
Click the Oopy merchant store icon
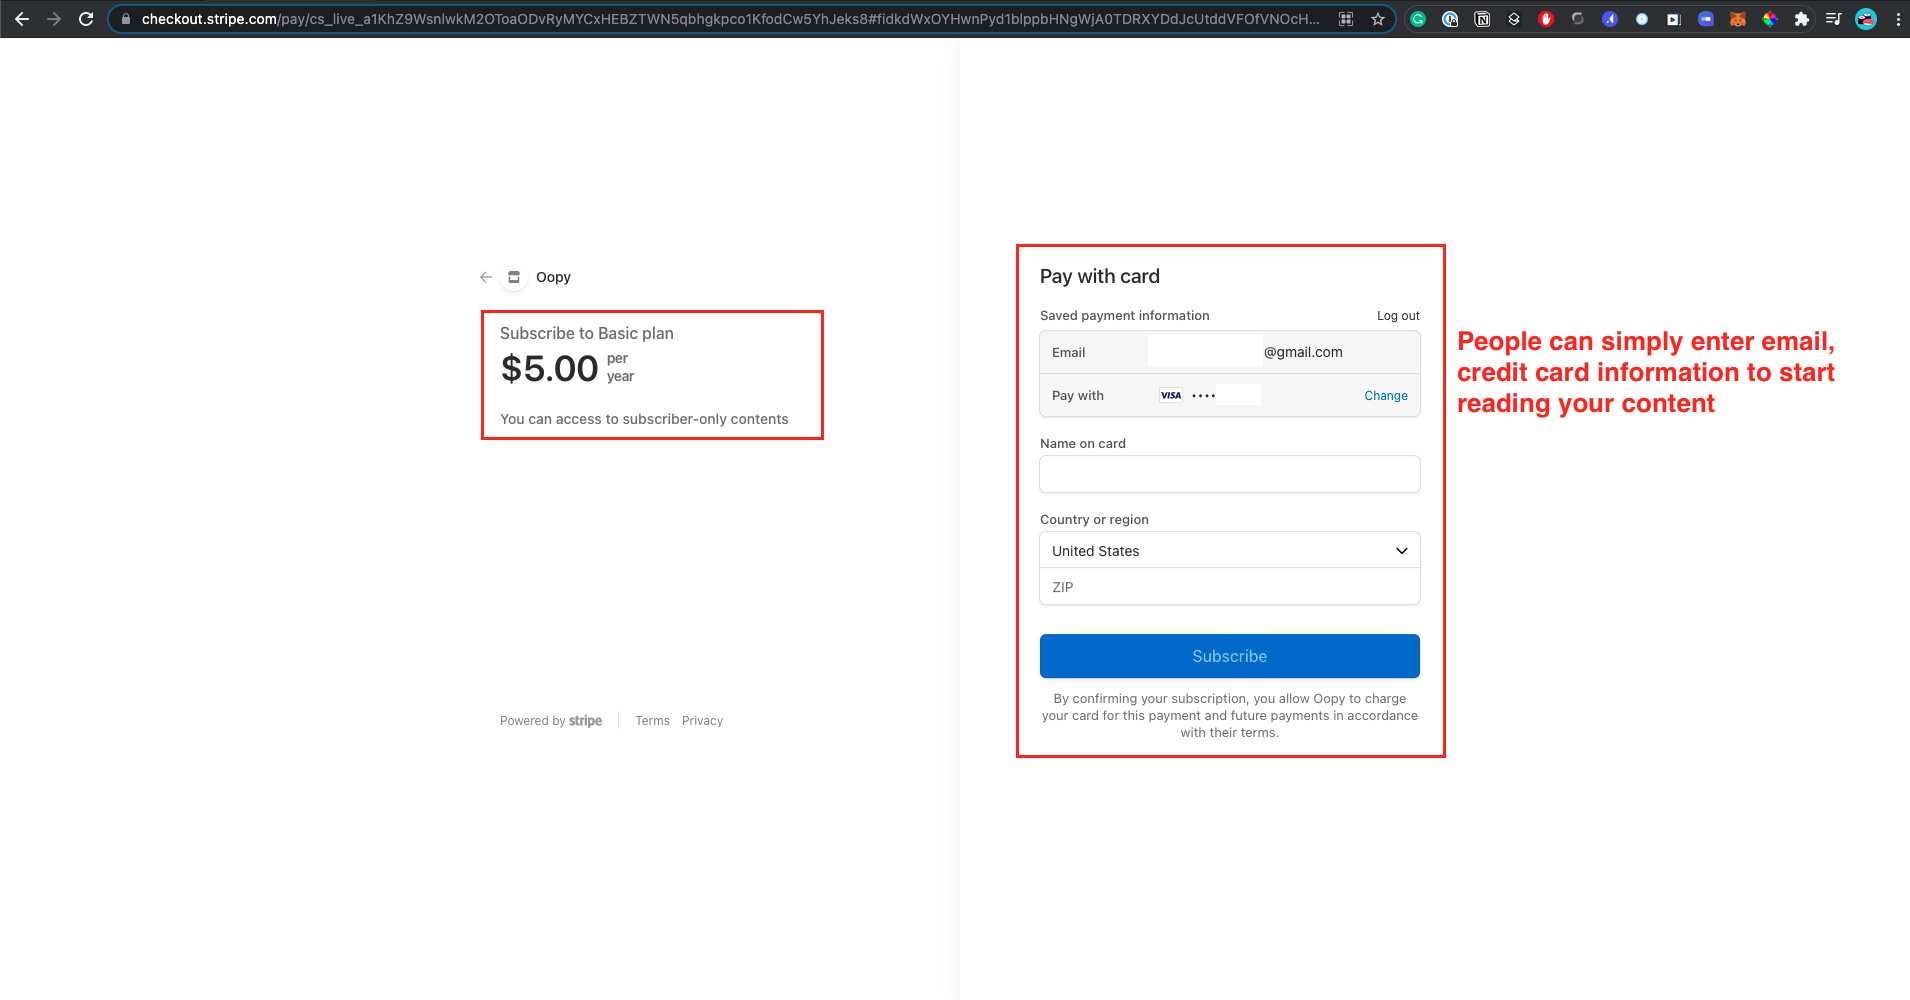coord(514,277)
